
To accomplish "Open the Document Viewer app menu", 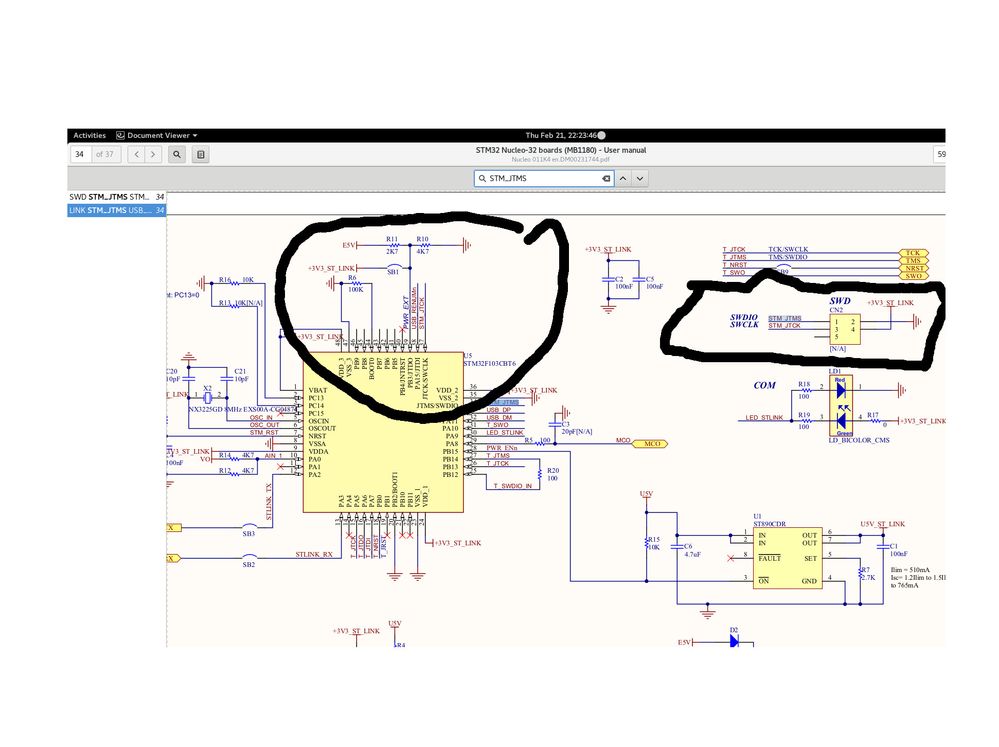I will point(157,135).
